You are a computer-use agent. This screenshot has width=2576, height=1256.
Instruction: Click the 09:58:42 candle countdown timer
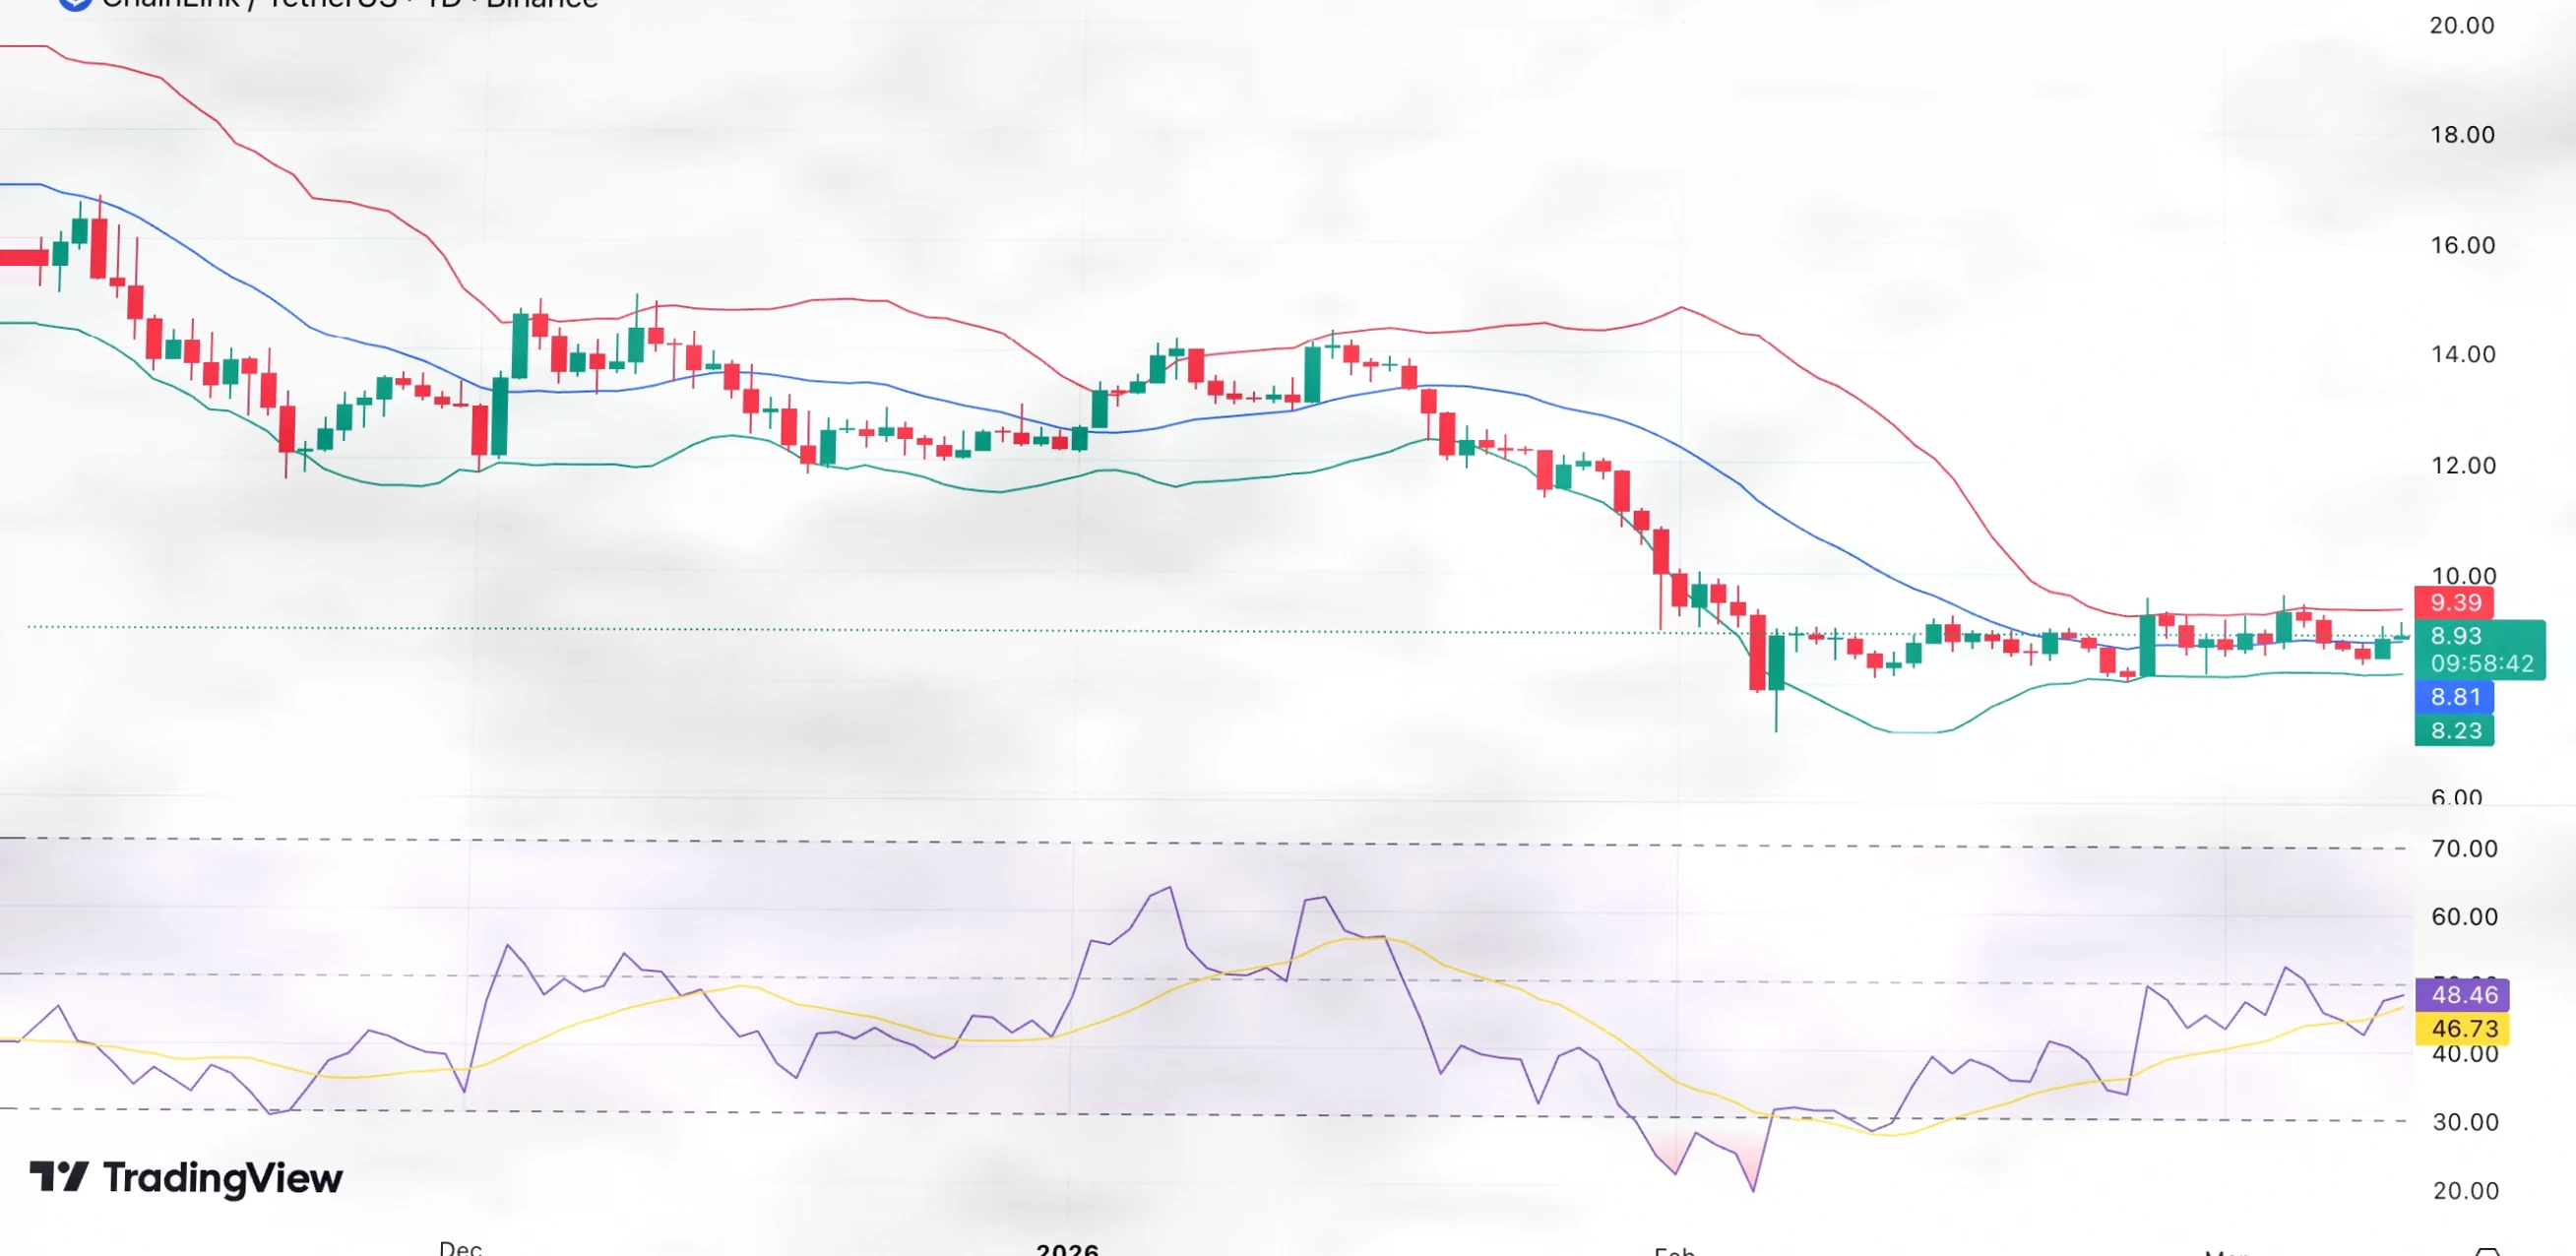tap(2481, 664)
